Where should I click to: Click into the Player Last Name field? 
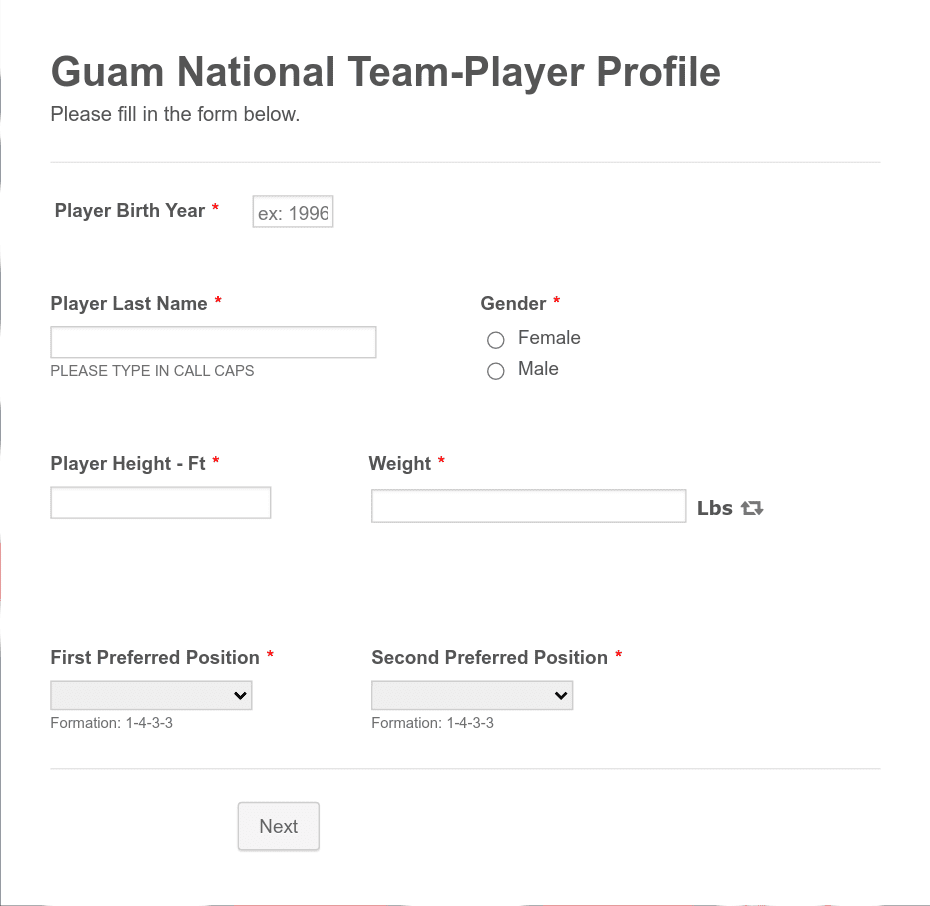(214, 342)
